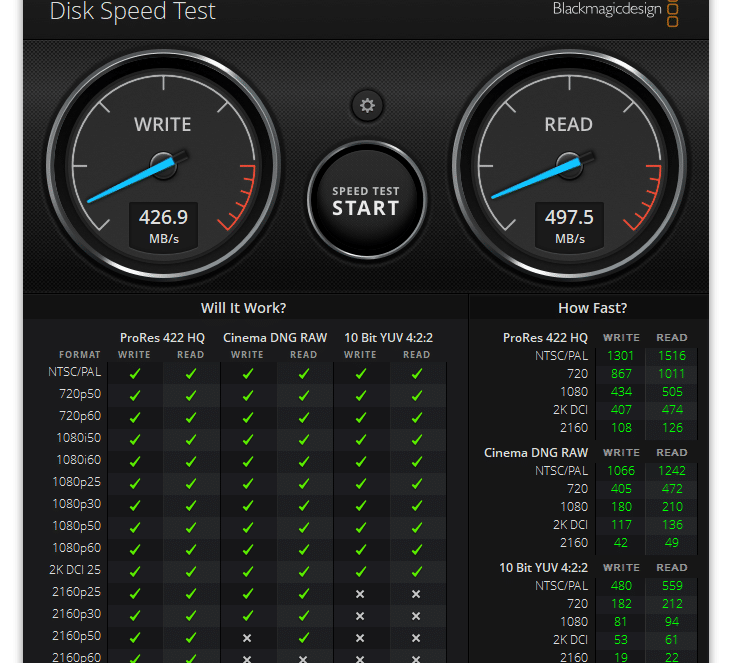The image size is (732, 663).
Task: Click the ProRes 422 HQ column header in Will It Work
Action: point(162,338)
